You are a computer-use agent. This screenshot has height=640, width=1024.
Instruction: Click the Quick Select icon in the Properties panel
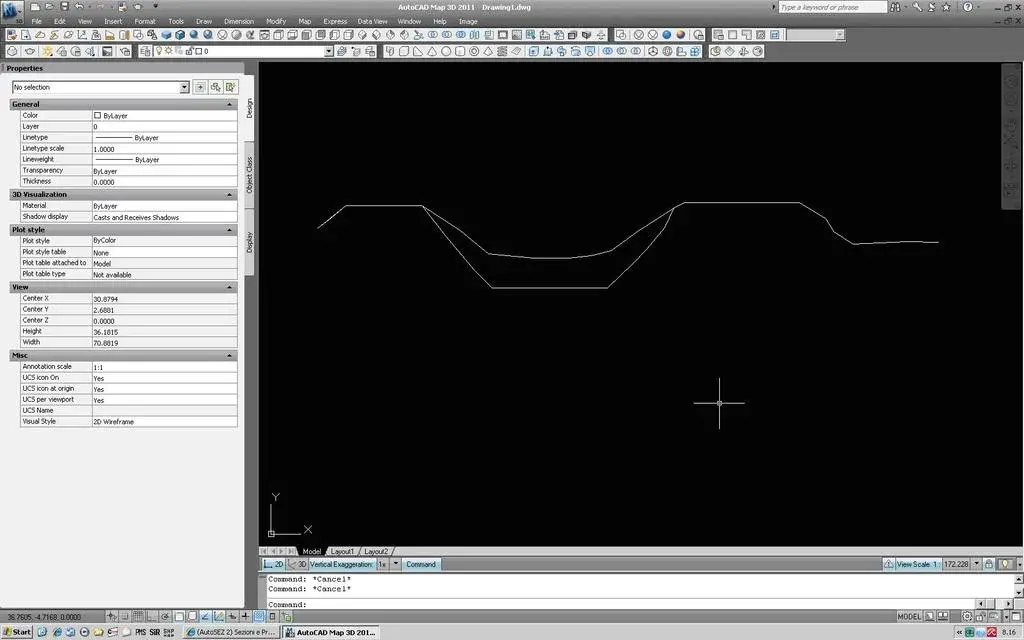point(231,87)
